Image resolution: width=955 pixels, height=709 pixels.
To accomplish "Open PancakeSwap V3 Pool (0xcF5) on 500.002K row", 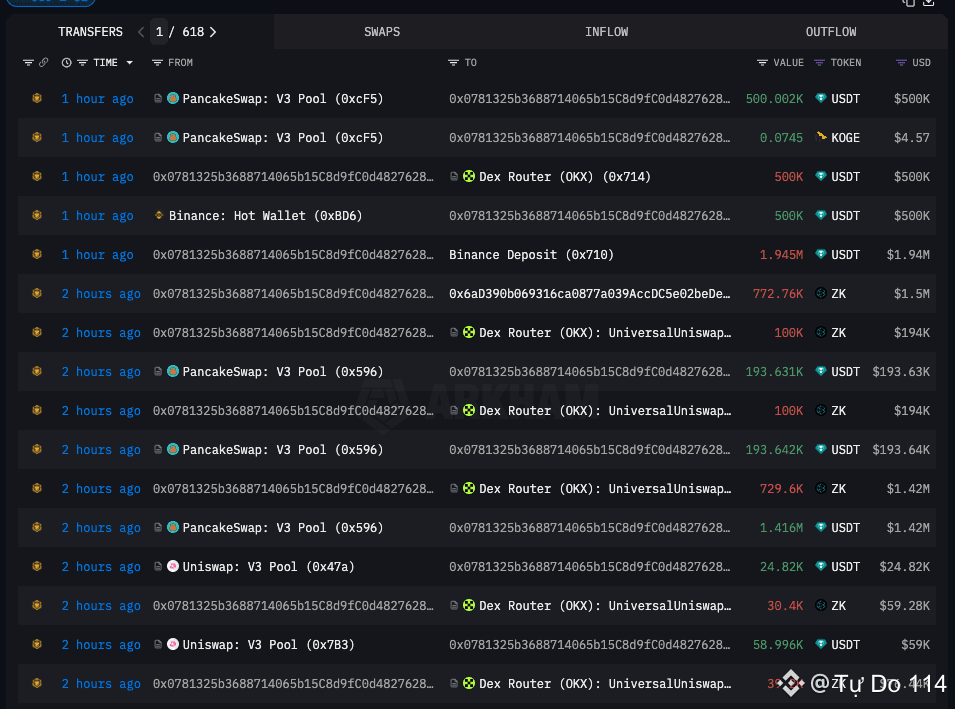I will 283,99.
